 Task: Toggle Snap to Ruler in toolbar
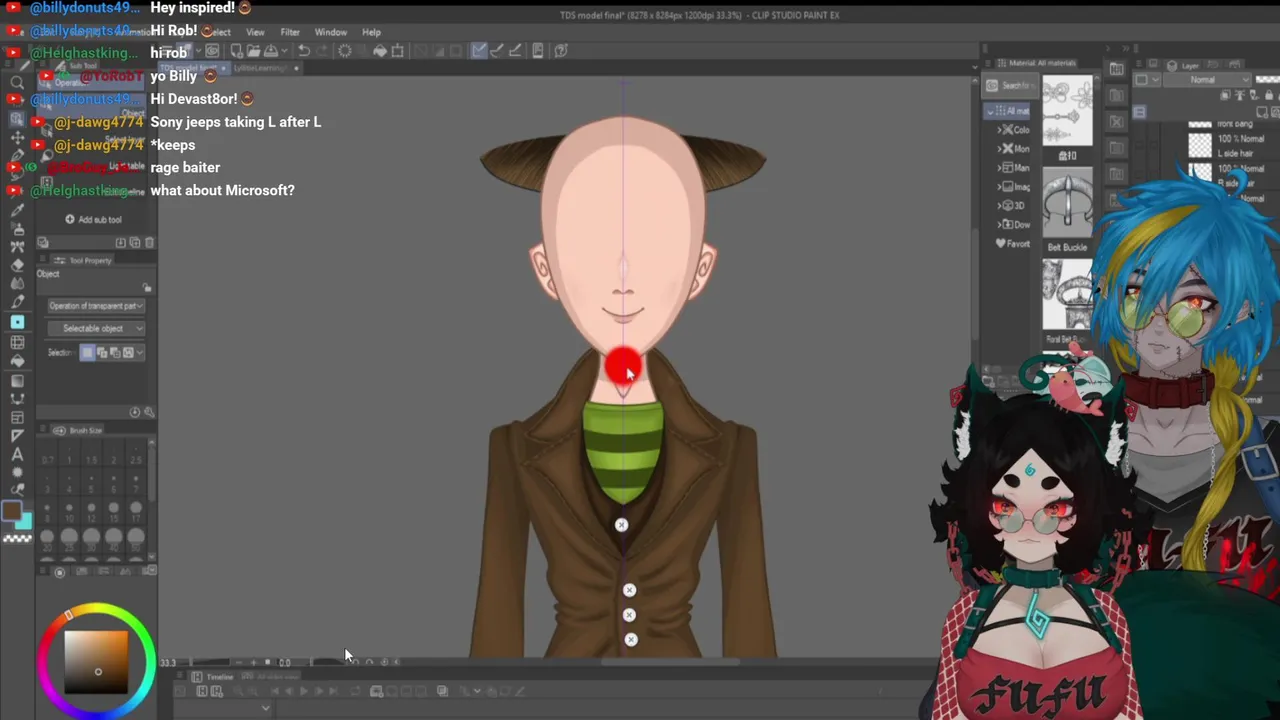479,51
